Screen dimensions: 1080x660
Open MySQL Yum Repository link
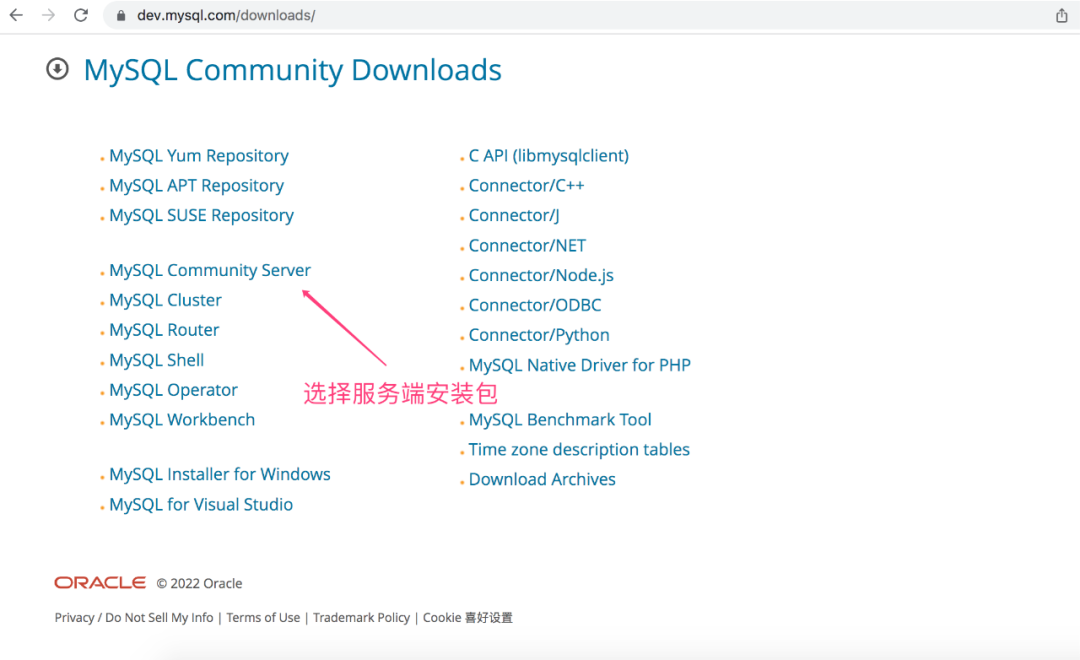tap(199, 156)
